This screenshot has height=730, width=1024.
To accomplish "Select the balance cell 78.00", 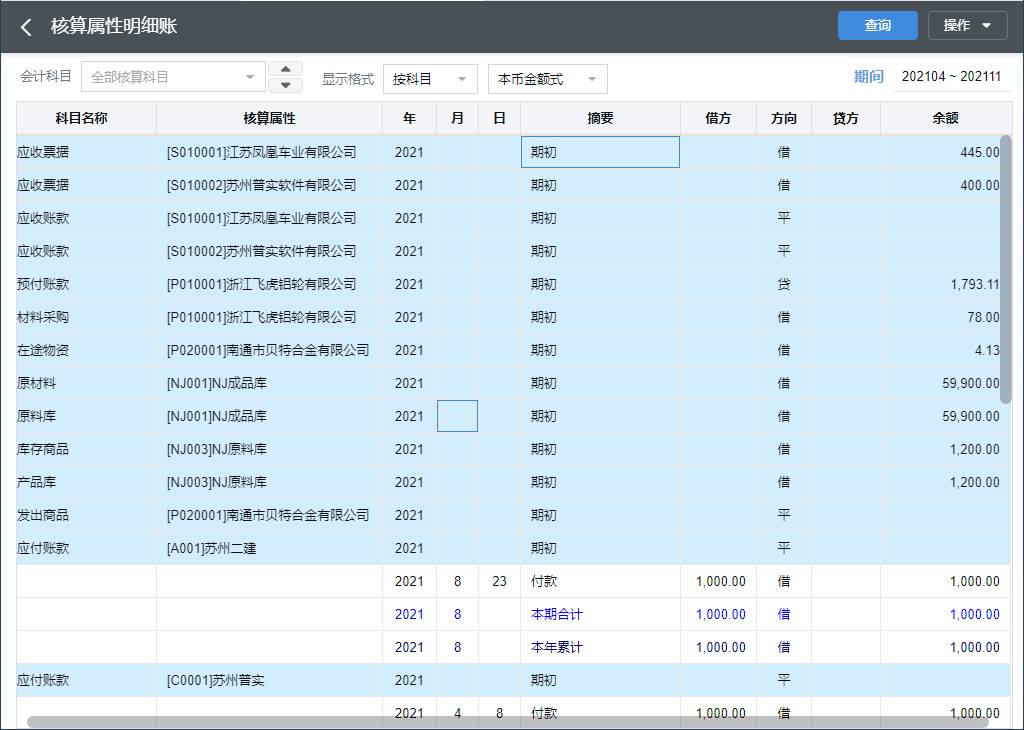I will (x=945, y=317).
